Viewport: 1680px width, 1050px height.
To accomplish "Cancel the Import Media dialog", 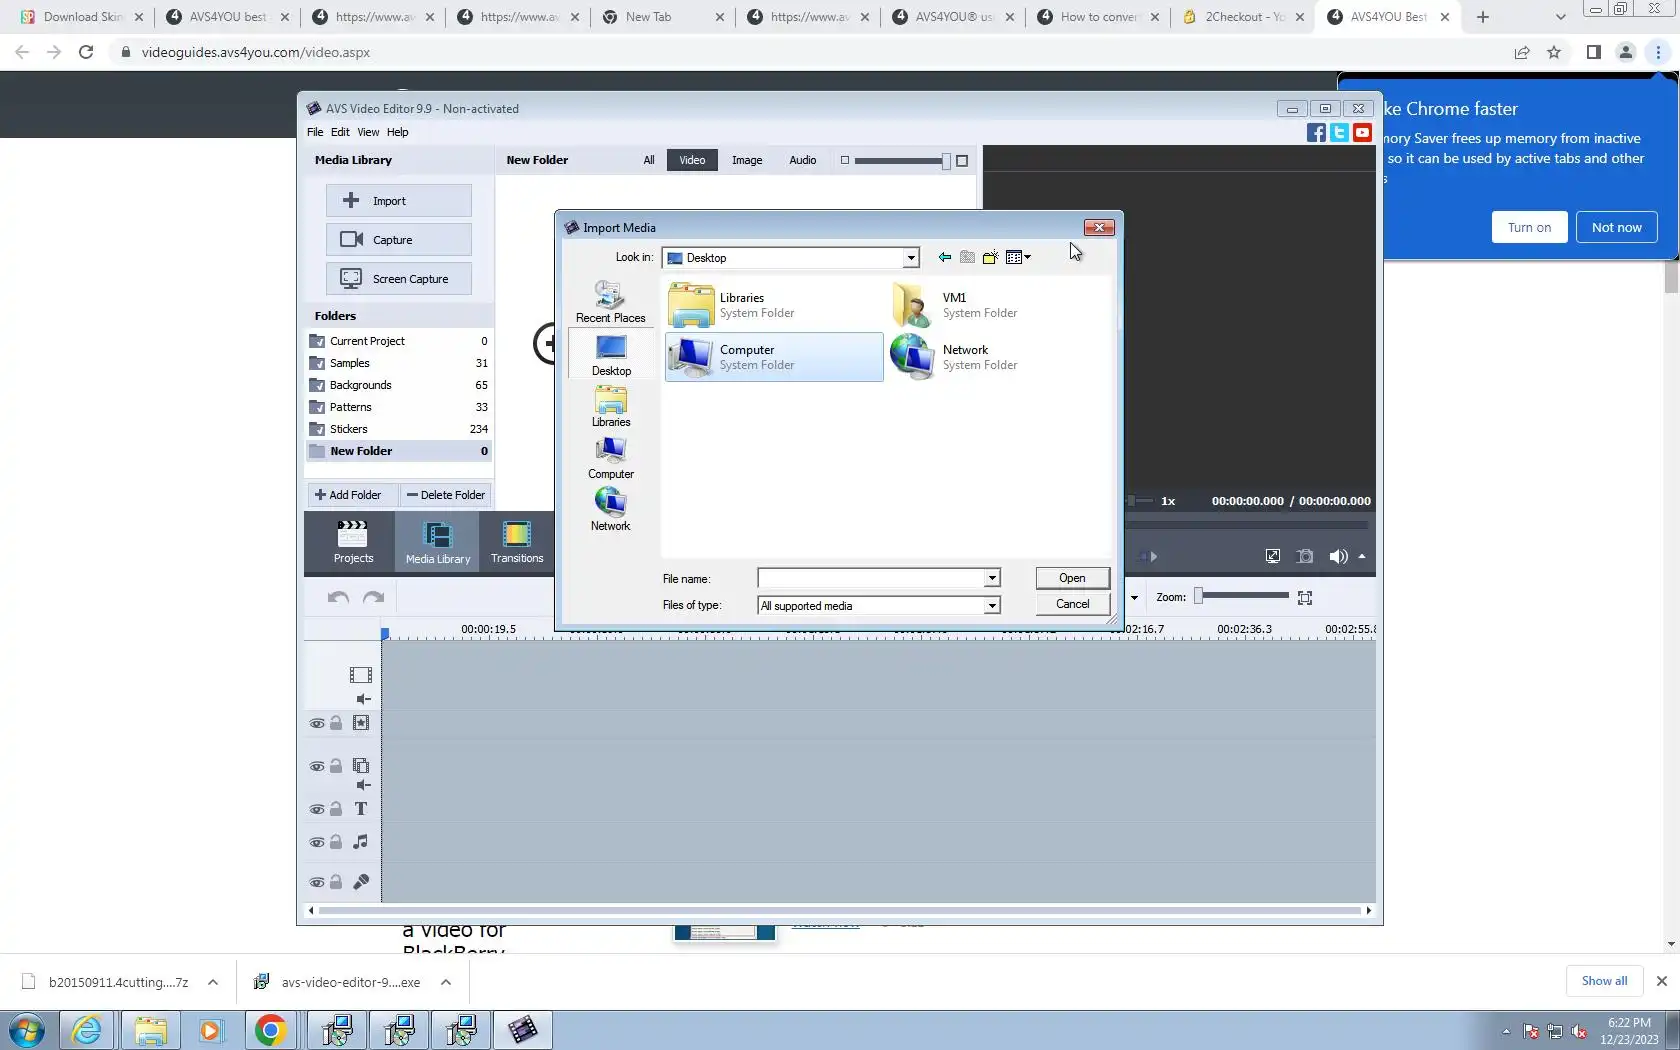I will [x=1072, y=604].
